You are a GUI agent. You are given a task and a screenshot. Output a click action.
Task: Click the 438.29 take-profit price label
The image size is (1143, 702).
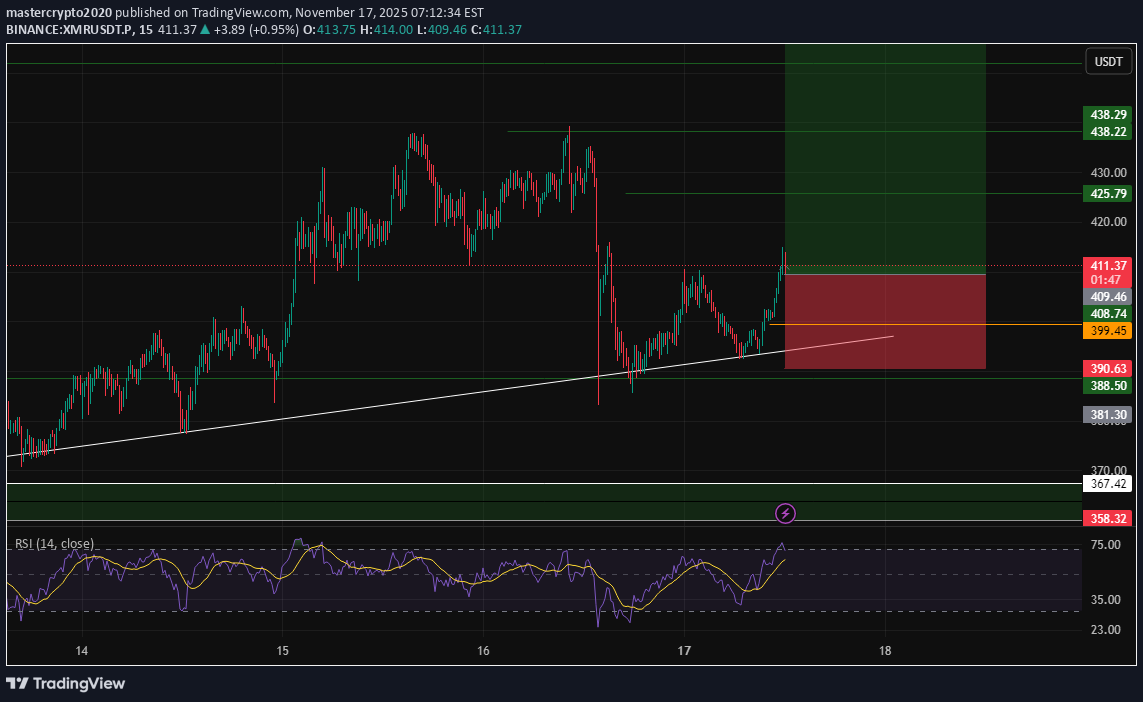click(1106, 115)
